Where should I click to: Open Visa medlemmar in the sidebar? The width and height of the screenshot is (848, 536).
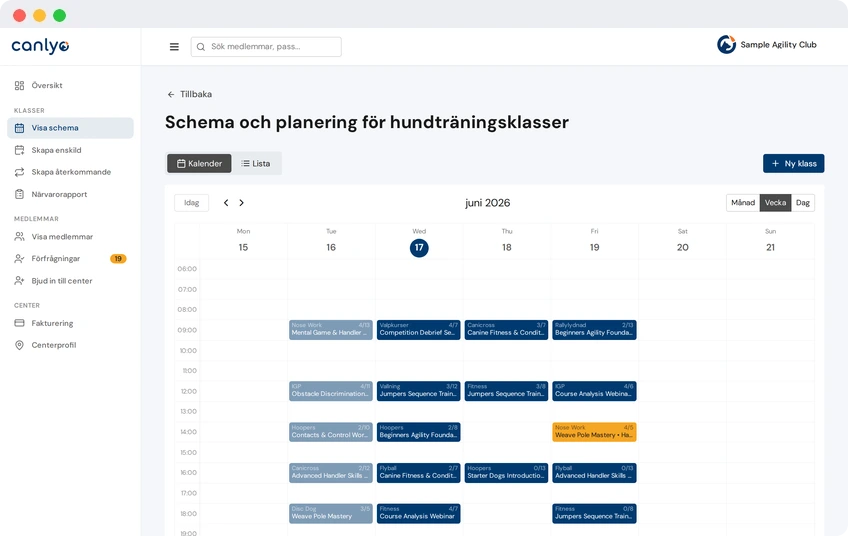tap(70, 237)
